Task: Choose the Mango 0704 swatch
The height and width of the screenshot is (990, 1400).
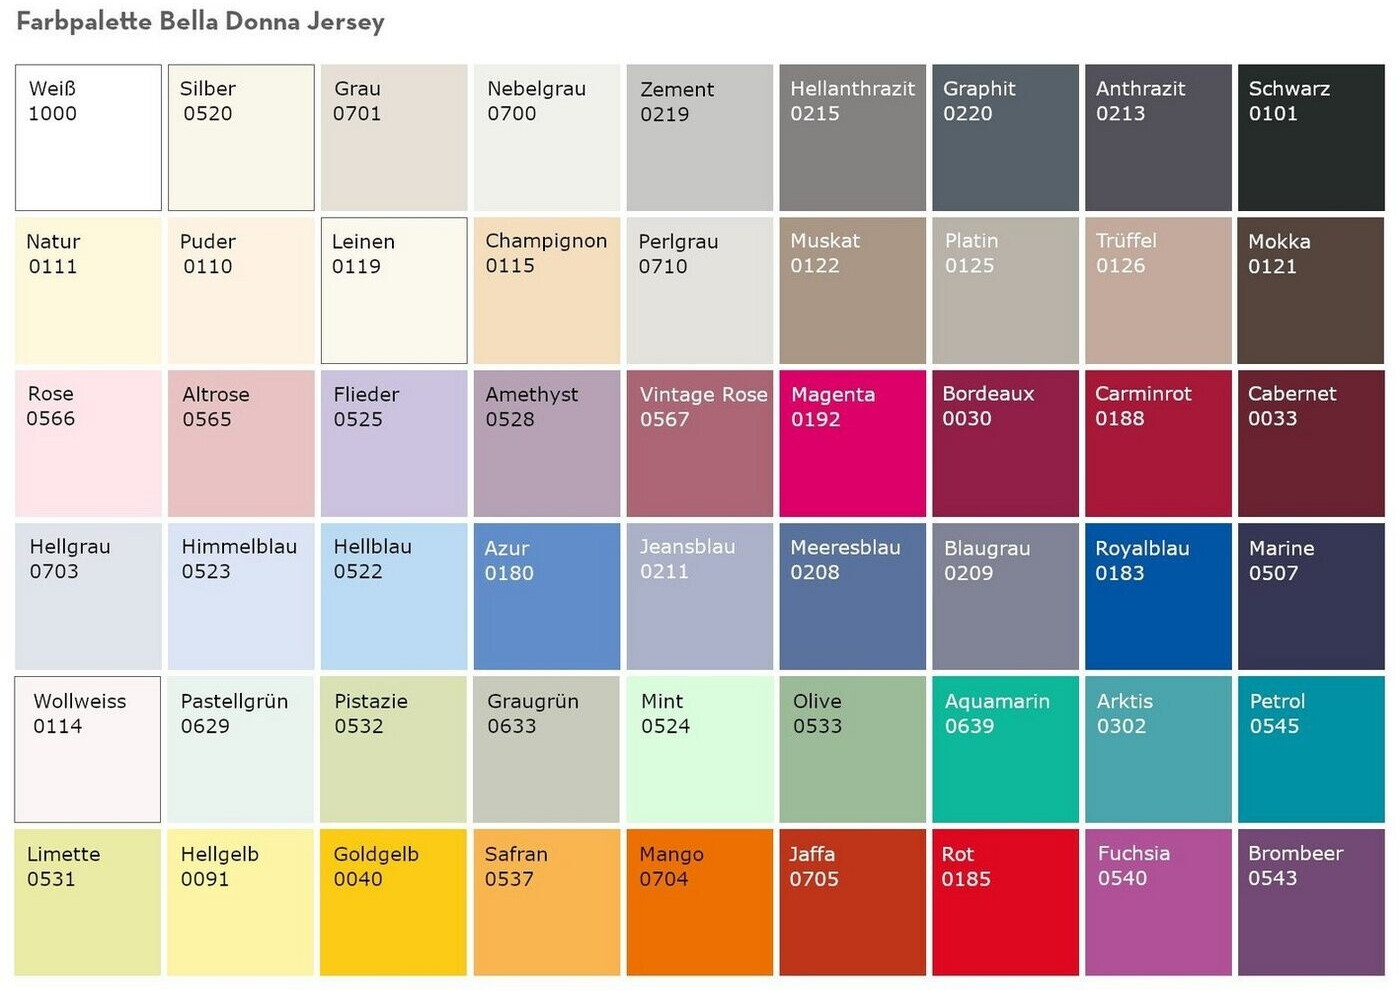Action: click(x=699, y=902)
